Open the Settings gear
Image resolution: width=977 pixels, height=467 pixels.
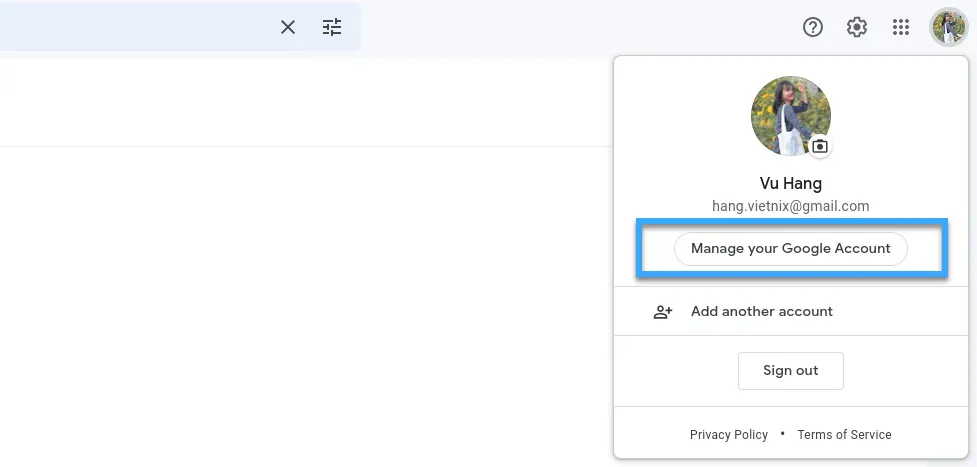click(x=857, y=27)
